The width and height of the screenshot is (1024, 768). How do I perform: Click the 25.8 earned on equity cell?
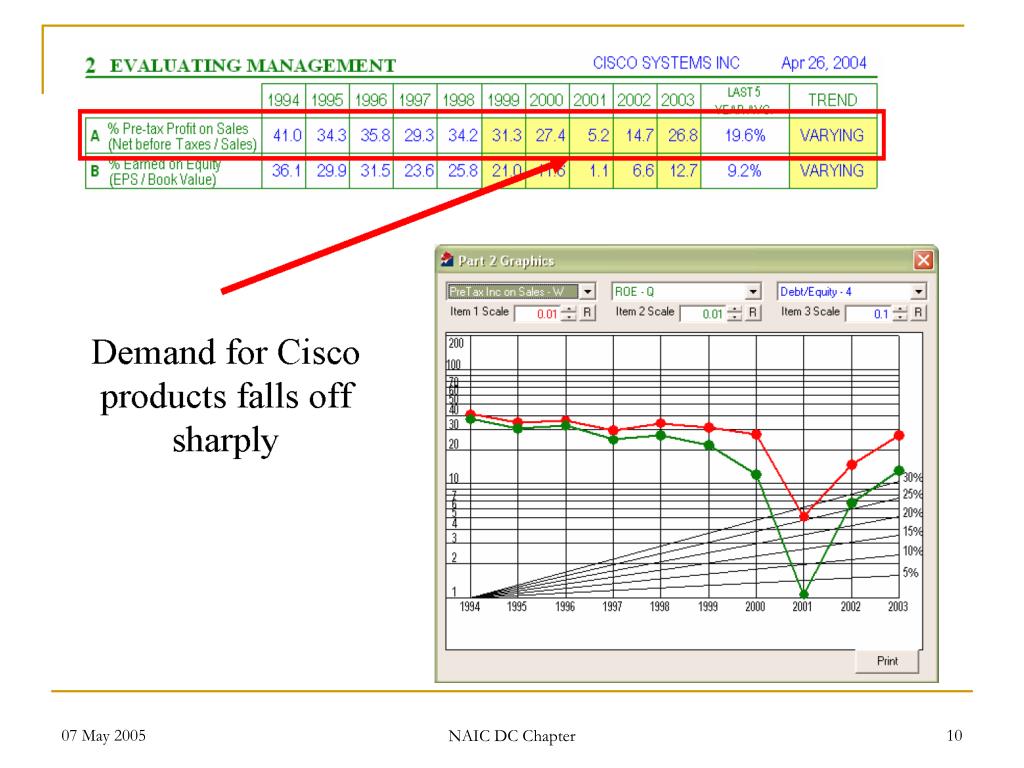460,171
